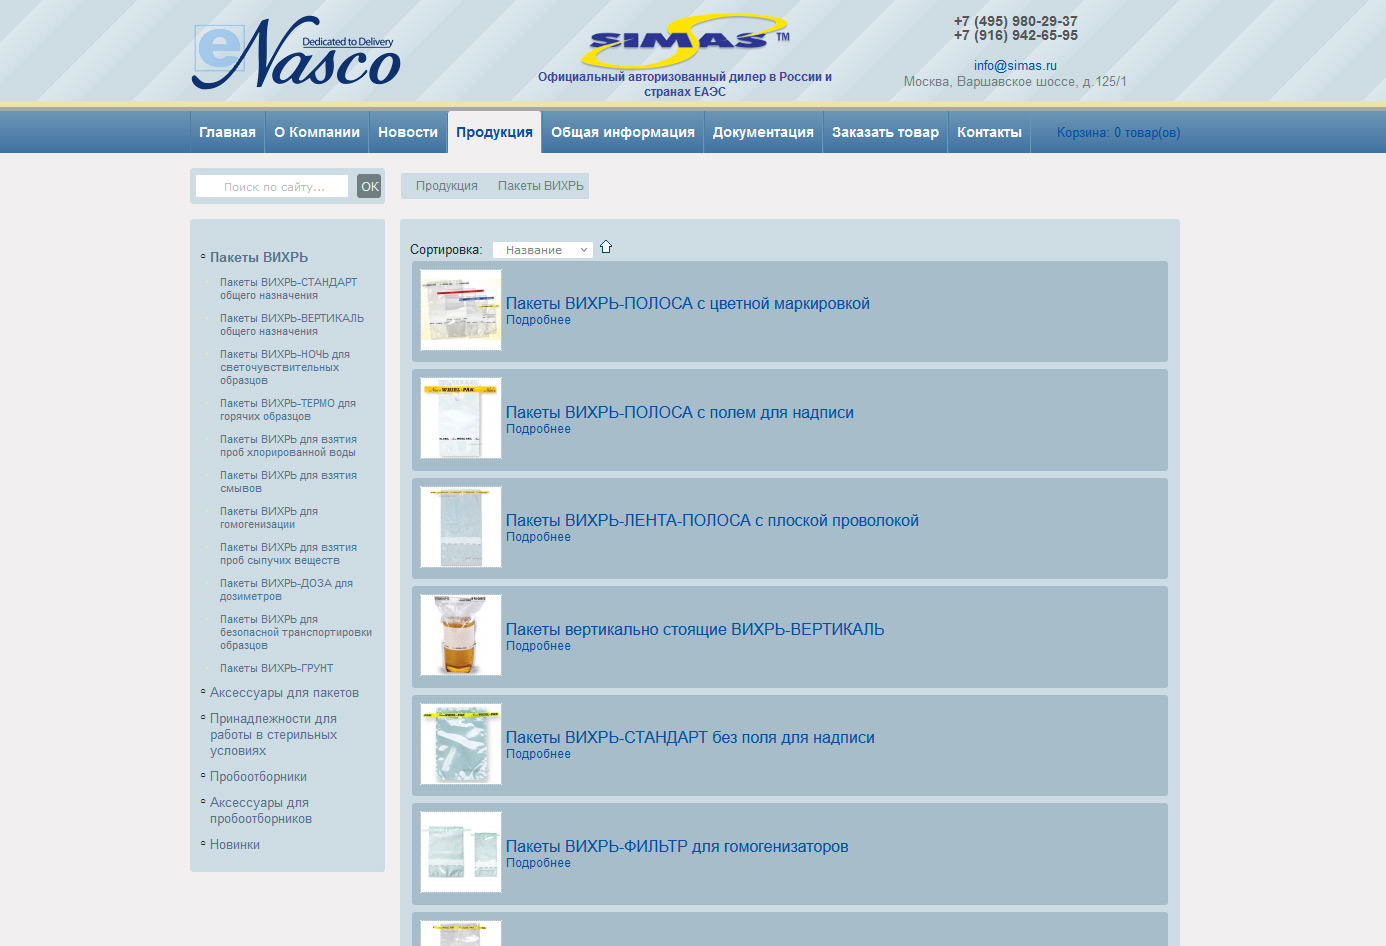Click thumbnail of ПОЛОСА с цветной маркировкой
Screen dimensions: 1386x946
[x=461, y=310]
